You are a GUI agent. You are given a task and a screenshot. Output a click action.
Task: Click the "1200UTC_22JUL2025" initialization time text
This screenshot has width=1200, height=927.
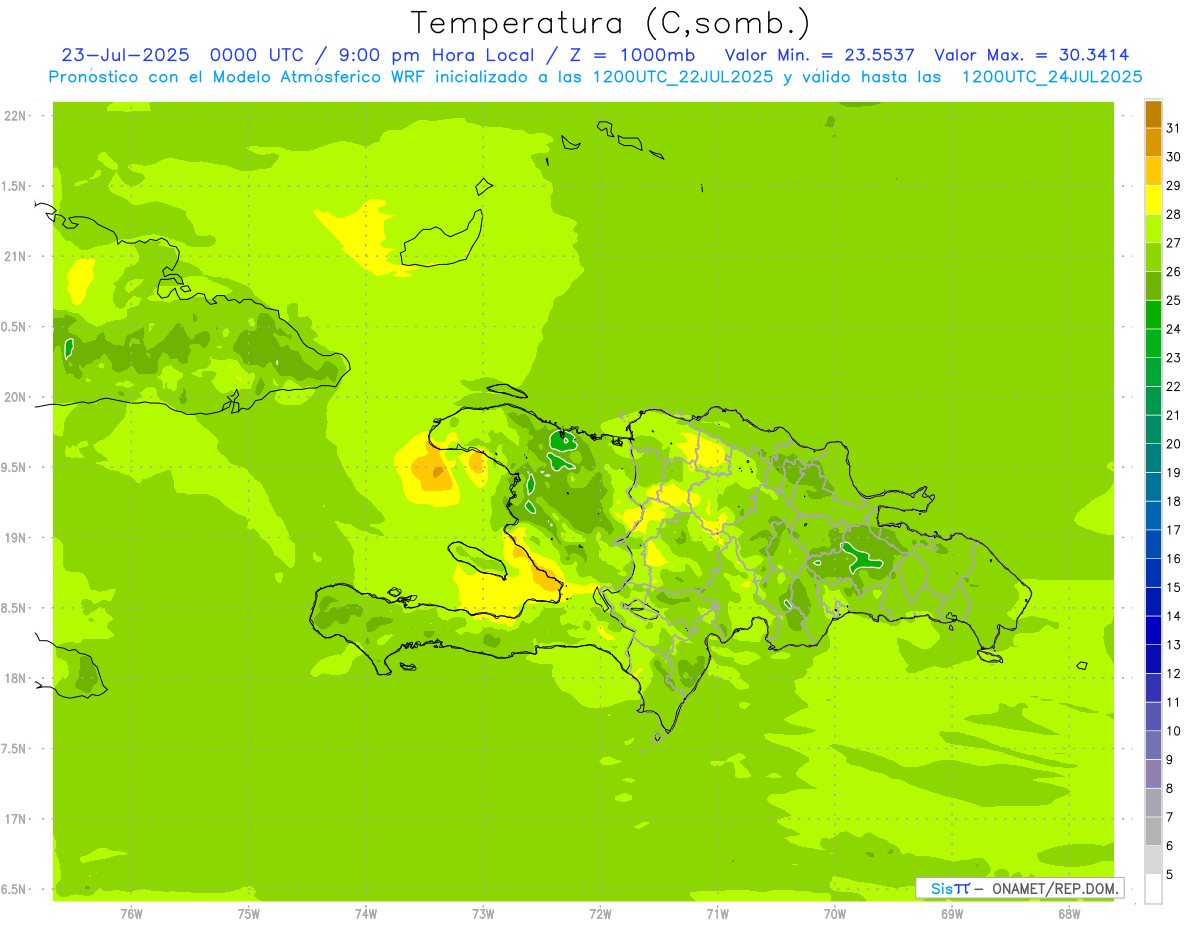point(684,77)
